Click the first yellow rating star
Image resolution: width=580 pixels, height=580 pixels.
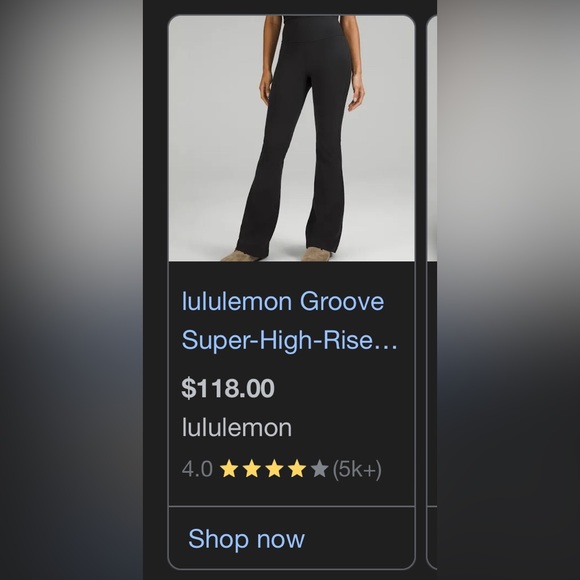point(229,469)
